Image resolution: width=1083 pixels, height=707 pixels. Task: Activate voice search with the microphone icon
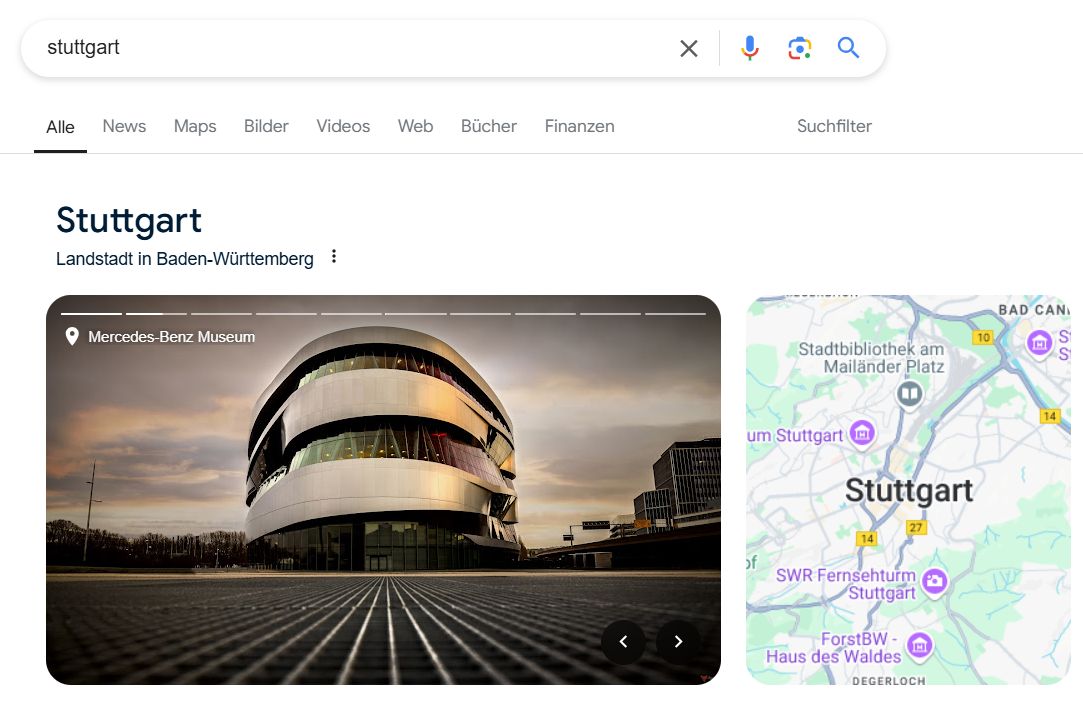(749, 47)
